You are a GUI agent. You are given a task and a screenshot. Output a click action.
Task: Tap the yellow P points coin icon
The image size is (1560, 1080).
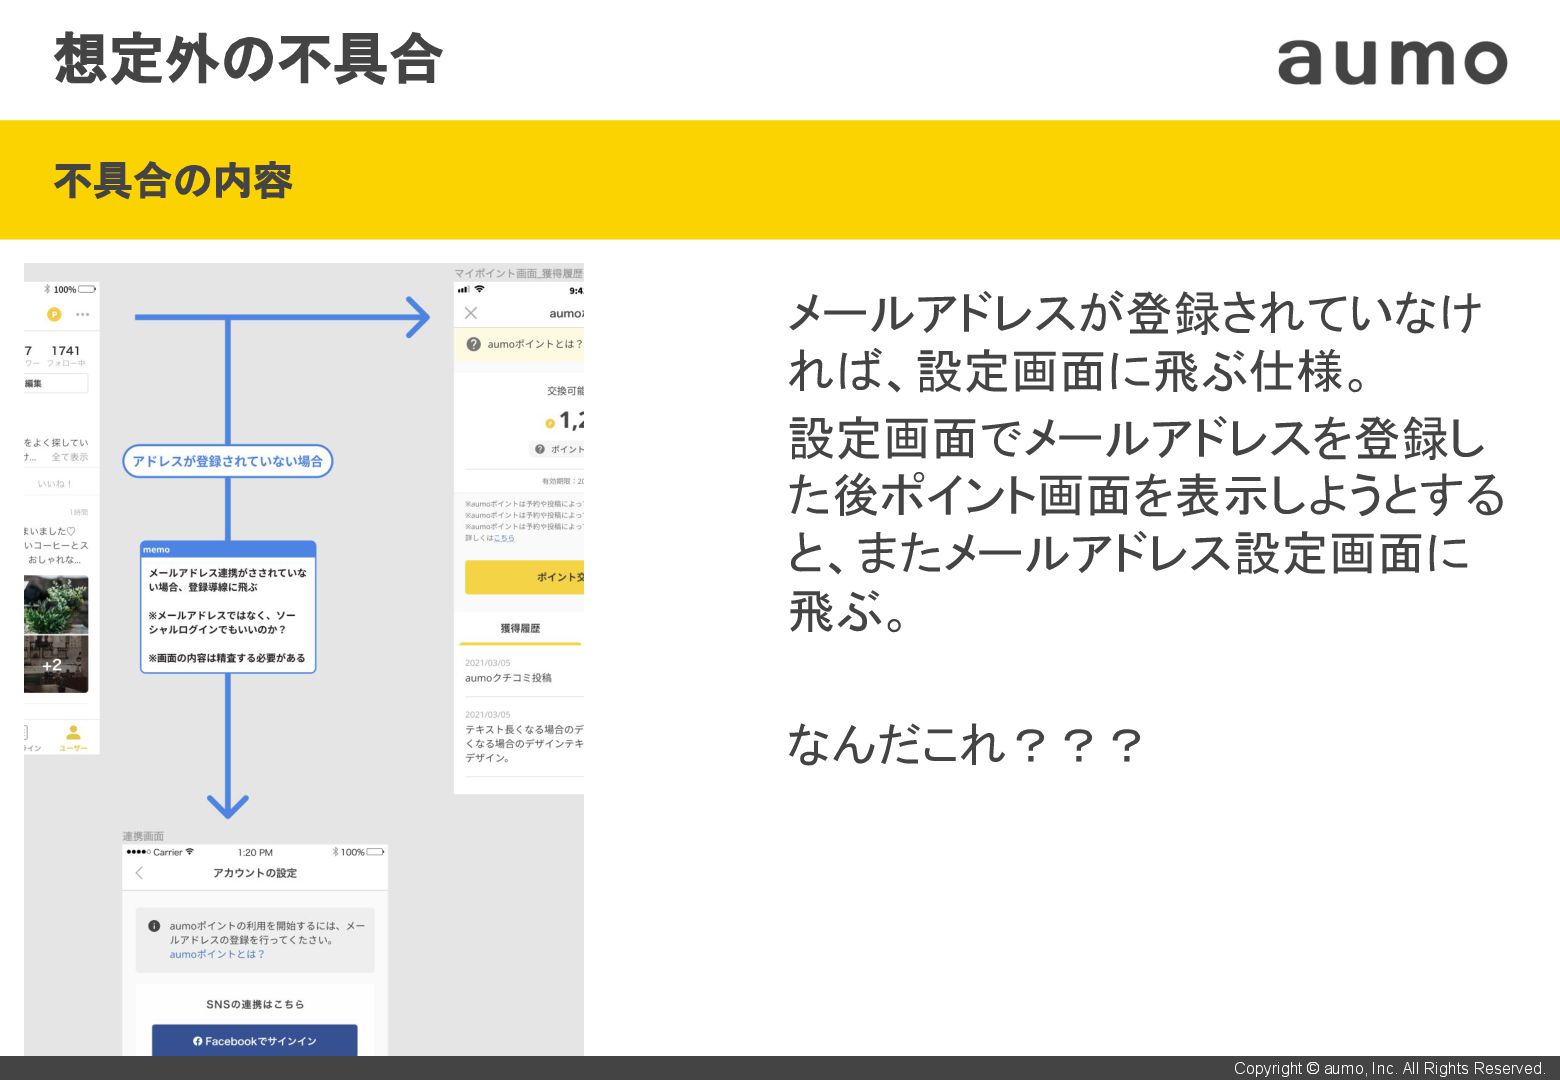click(x=54, y=314)
